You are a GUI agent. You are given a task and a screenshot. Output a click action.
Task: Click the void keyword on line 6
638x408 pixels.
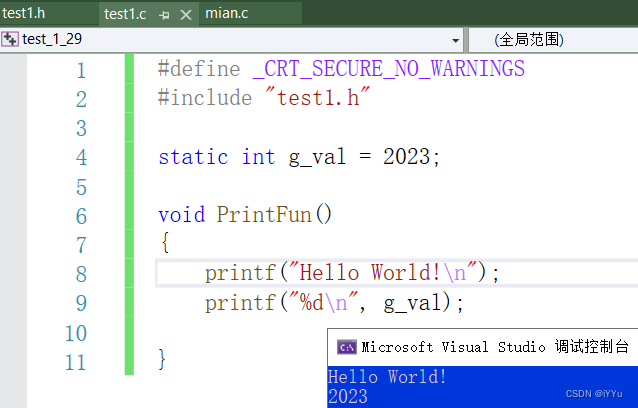point(181,214)
